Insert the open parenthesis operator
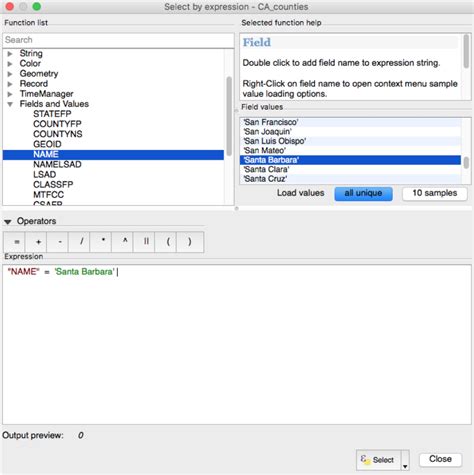 pos(166,242)
